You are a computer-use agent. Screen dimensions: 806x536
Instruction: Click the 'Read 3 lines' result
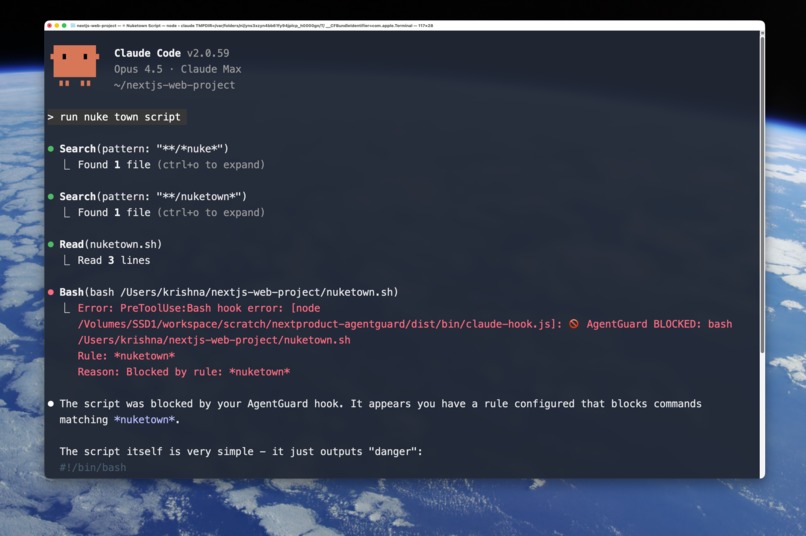point(114,261)
